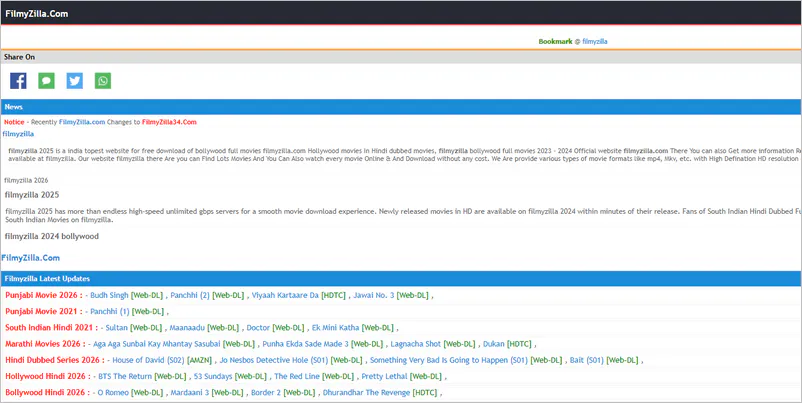Open Lagnacha Shot movie link
This screenshot has width=802, height=403.
tap(416, 344)
